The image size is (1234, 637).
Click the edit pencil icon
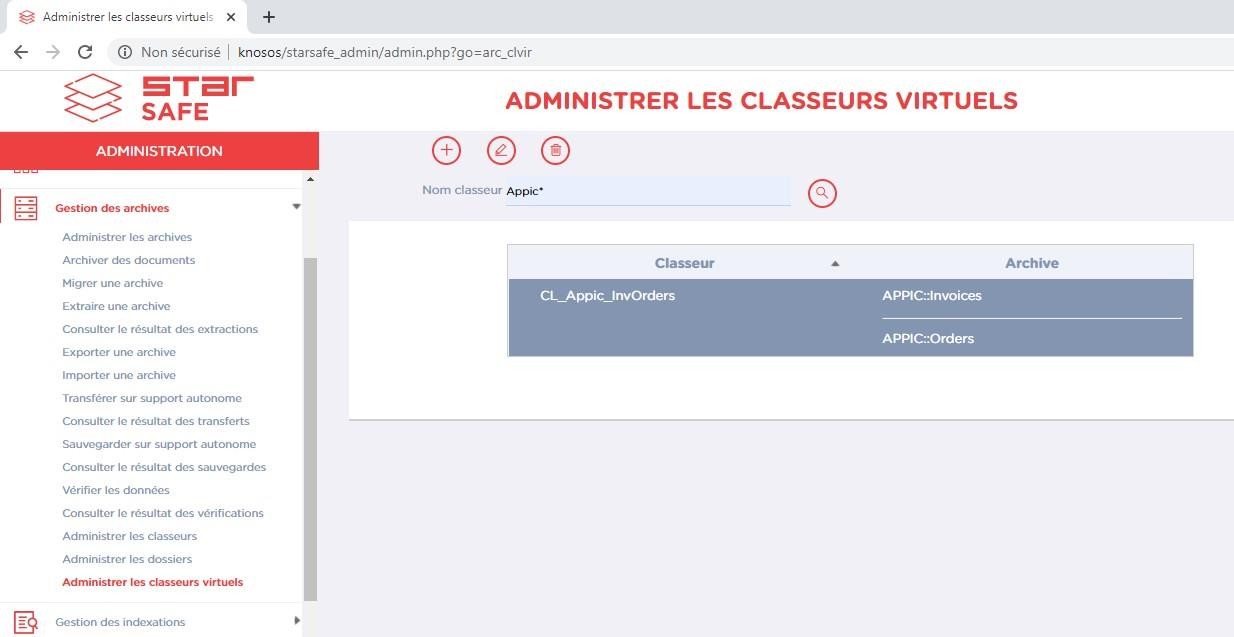click(501, 150)
